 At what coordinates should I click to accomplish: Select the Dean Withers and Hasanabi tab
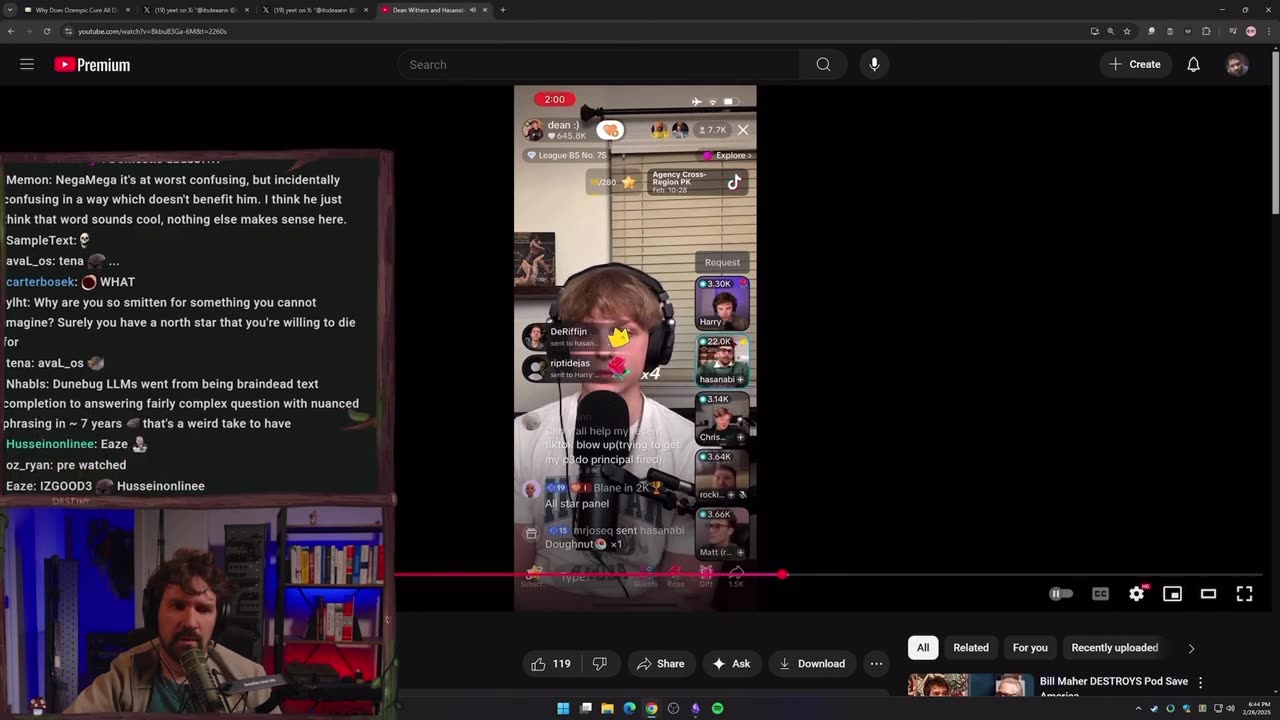[434, 10]
